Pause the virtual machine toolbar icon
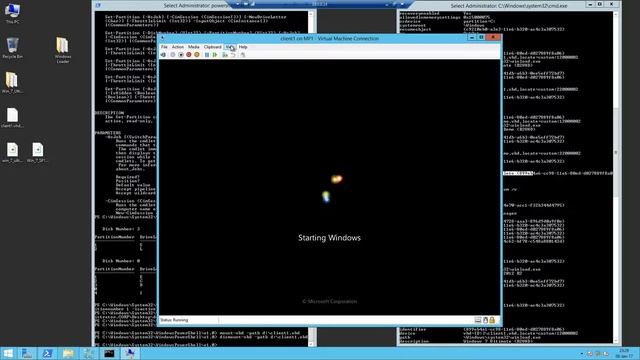This screenshot has height=360, width=640. [x=207, y=55]
